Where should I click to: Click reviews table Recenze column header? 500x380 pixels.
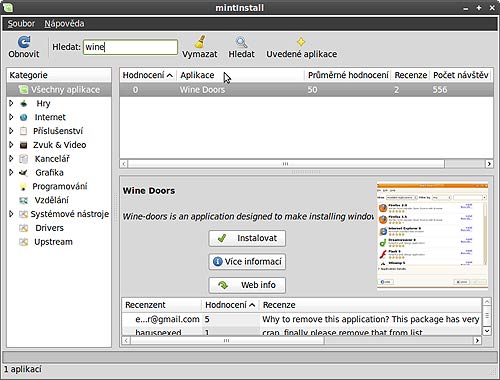(371, 305)
